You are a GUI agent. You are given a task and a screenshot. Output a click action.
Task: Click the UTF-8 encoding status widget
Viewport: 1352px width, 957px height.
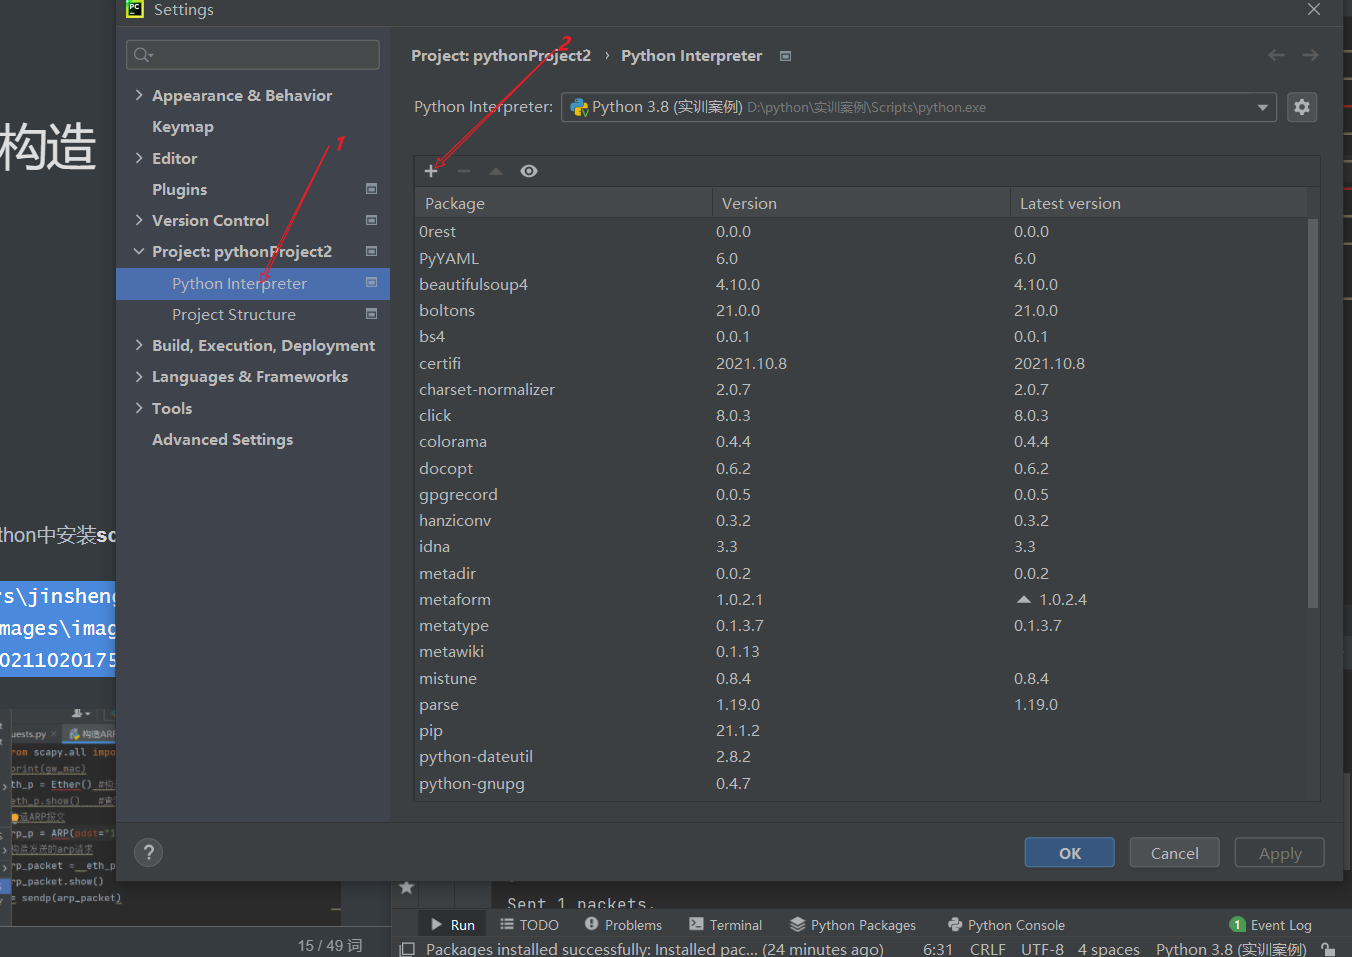tap(1042, 949)
